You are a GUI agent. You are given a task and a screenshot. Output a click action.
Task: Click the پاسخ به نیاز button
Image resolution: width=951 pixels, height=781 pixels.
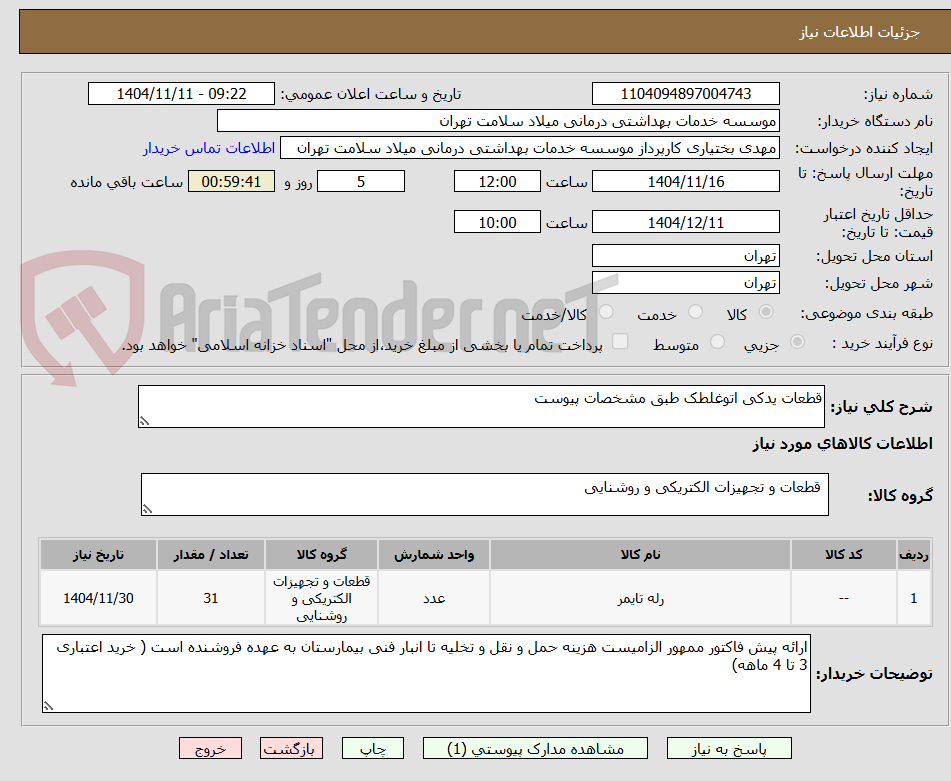729,748
